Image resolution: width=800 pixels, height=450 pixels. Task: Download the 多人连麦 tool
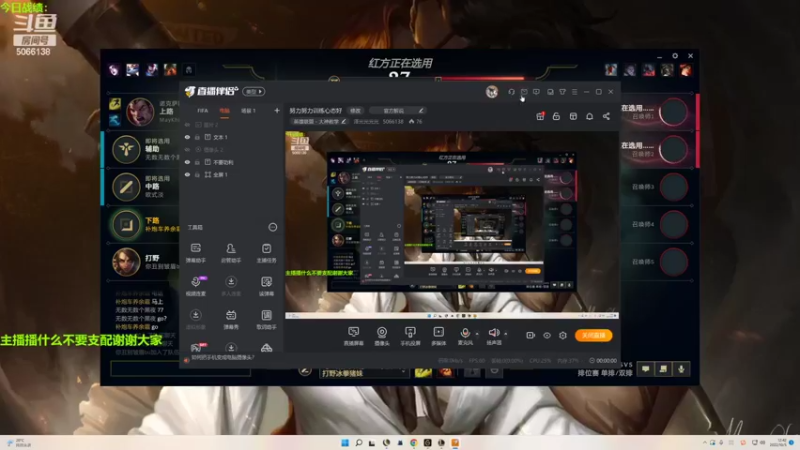click(231, 286)
